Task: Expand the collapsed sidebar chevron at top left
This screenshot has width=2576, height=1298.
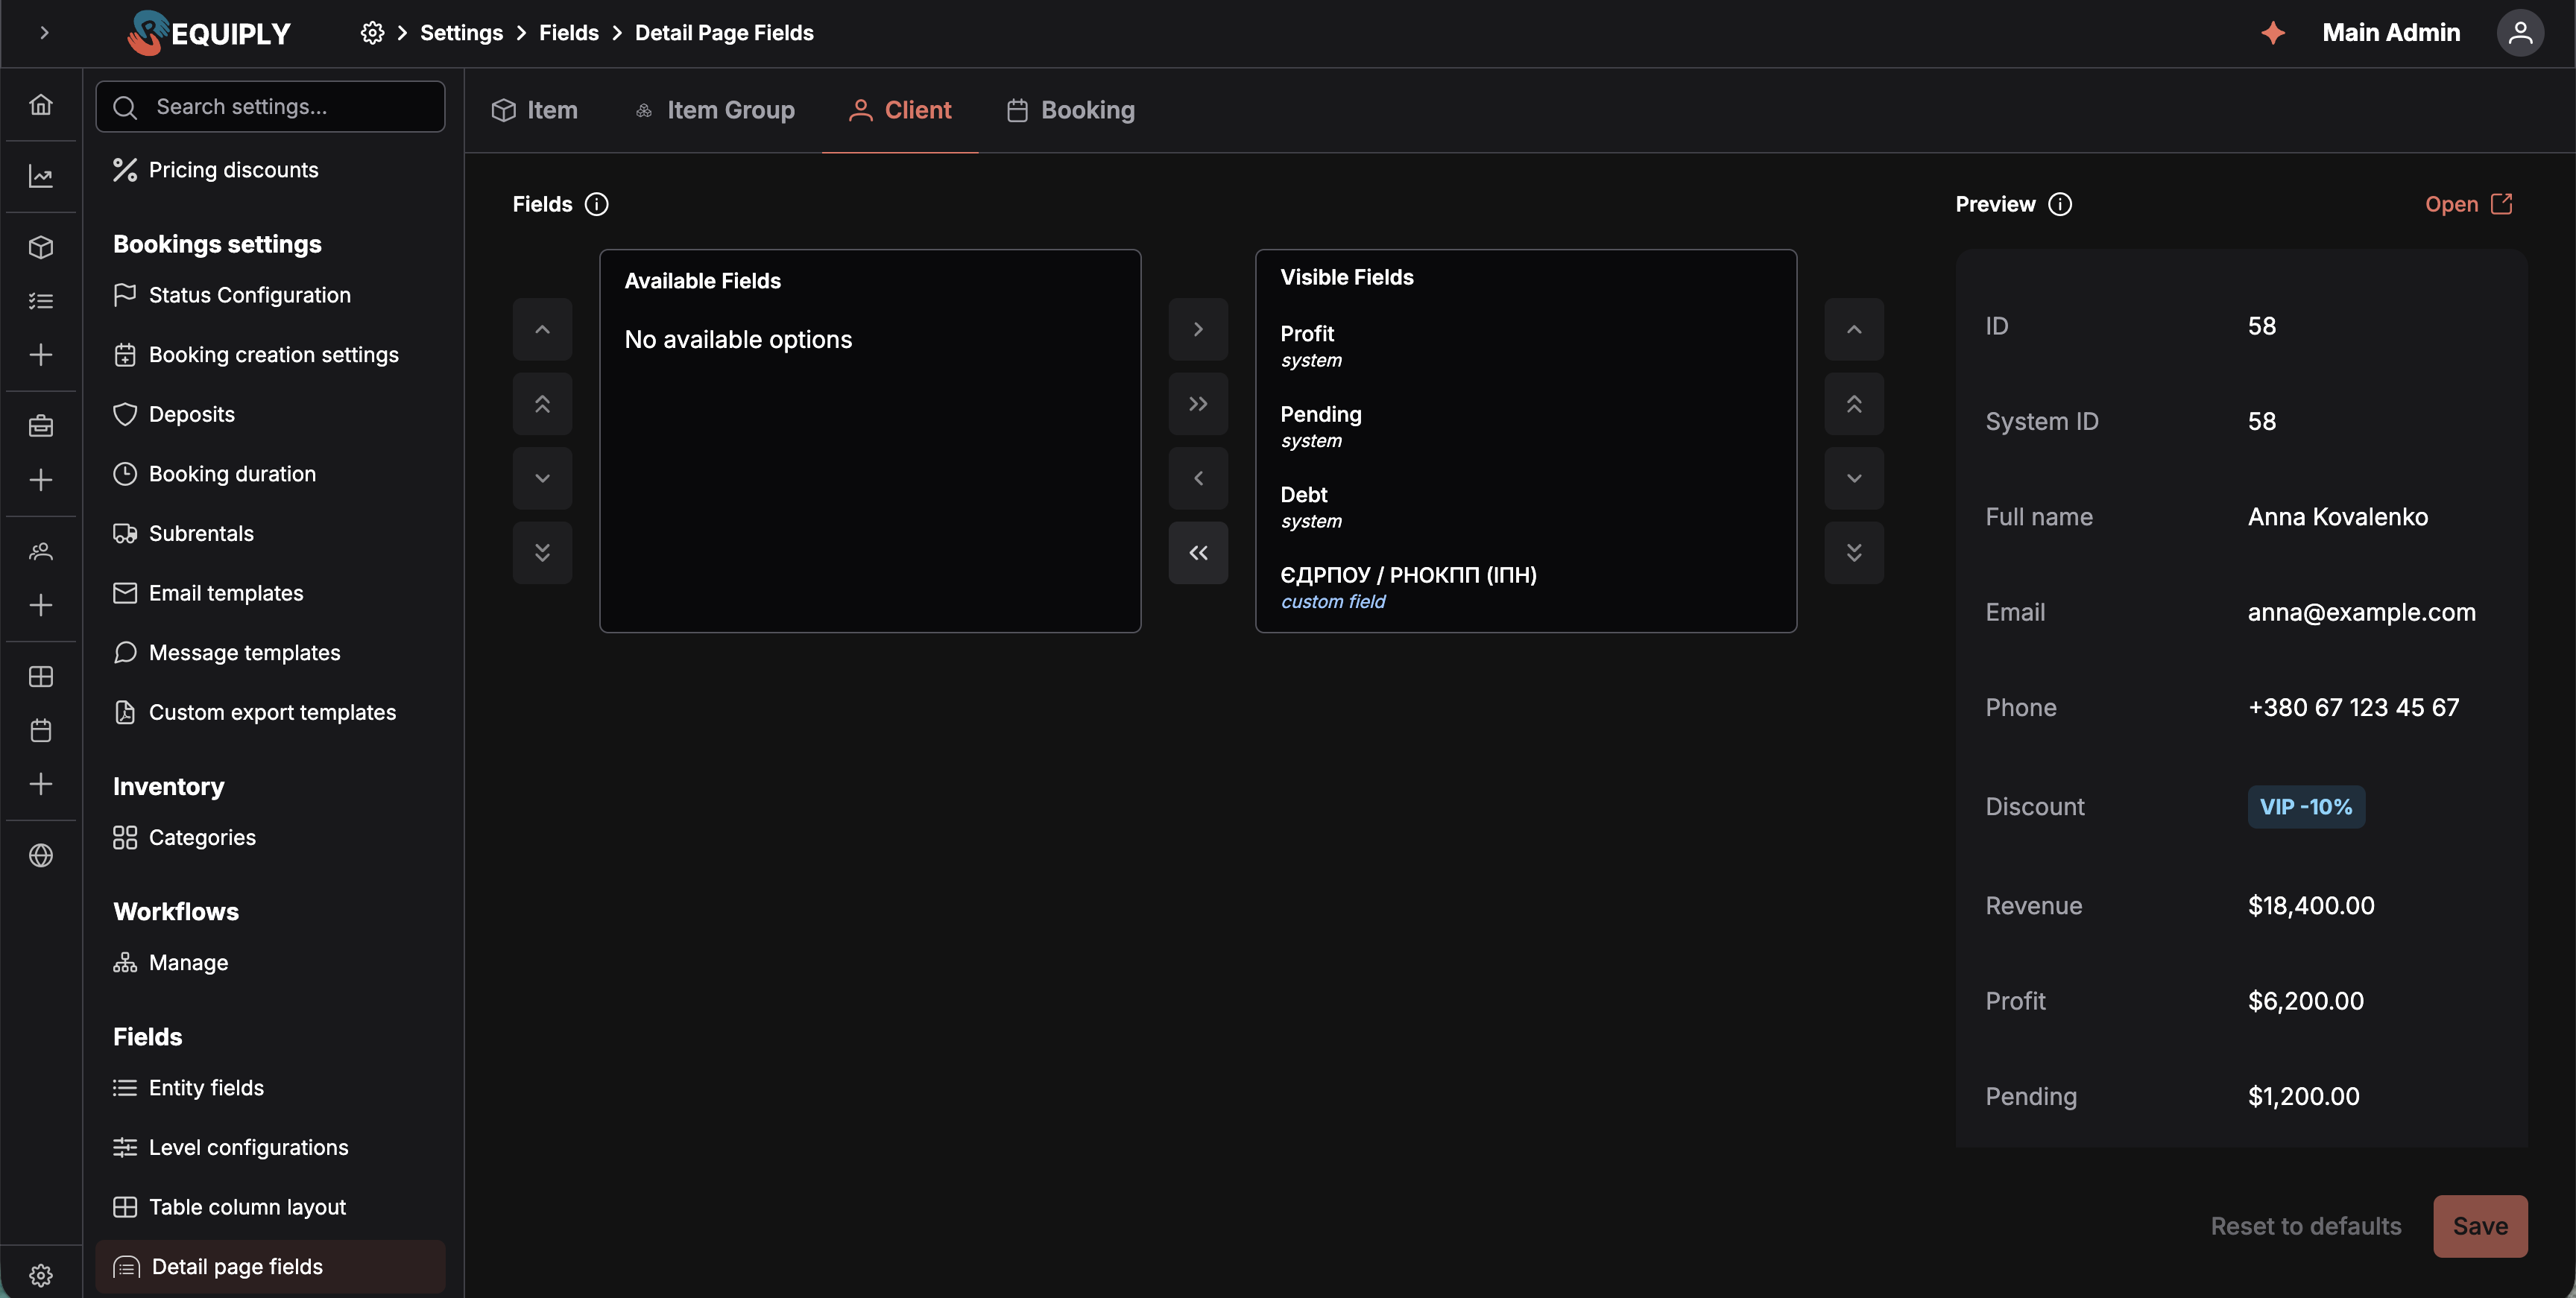Action: 44,33
